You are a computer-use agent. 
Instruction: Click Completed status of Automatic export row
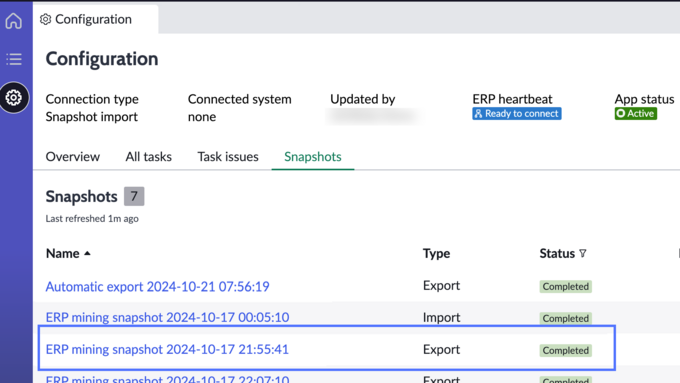566,286
